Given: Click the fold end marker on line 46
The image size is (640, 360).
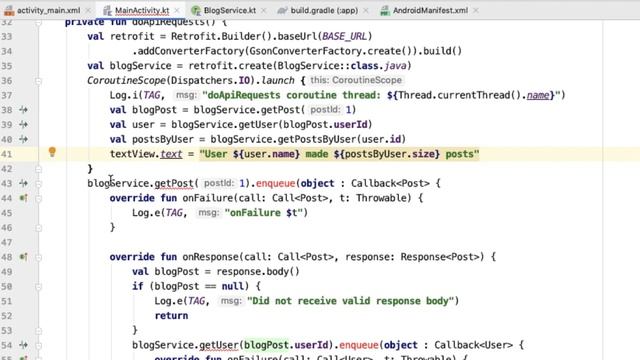Looking at the screenshot, I should [38, 227].
